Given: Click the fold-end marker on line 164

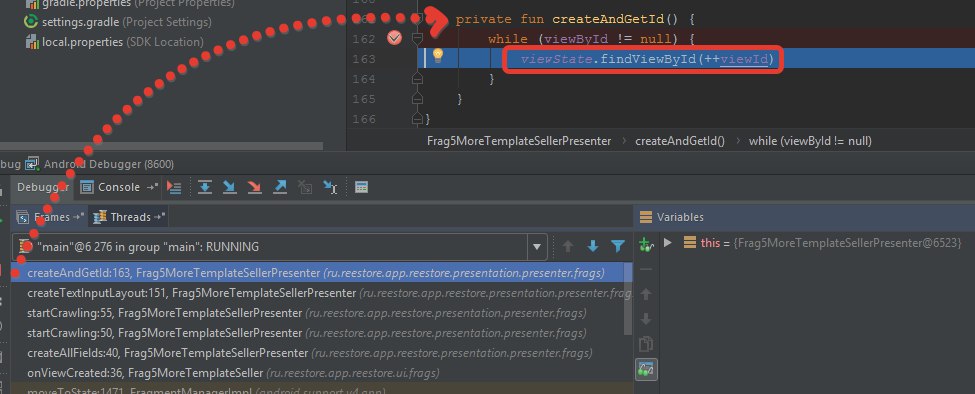Looking at the screenshot, I should pos(417,79).
